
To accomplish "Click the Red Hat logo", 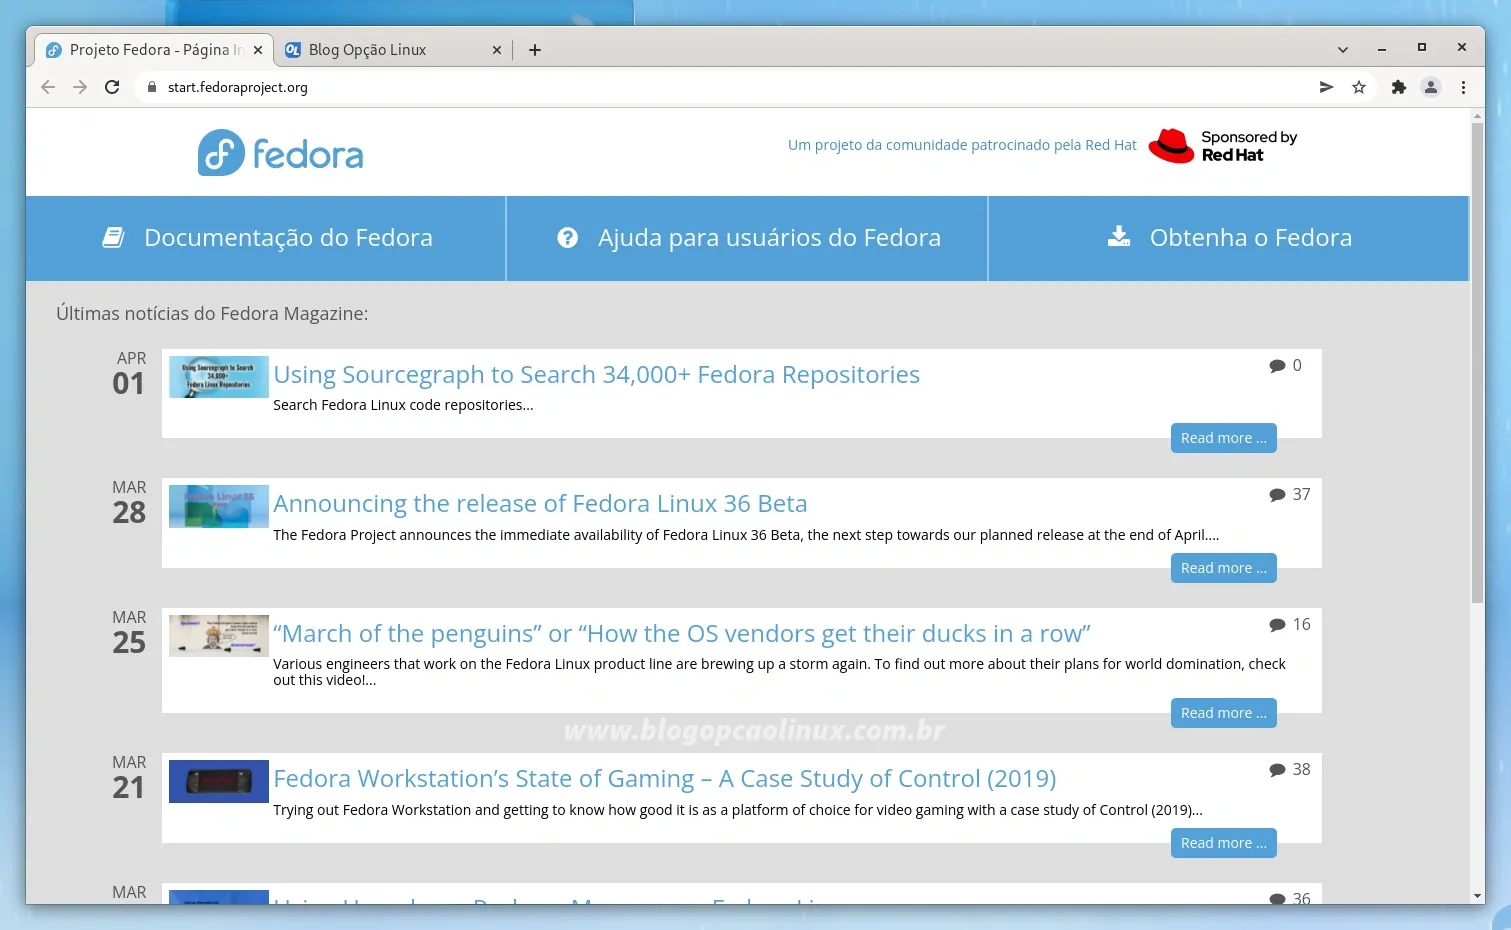I will coord(1222,146).
